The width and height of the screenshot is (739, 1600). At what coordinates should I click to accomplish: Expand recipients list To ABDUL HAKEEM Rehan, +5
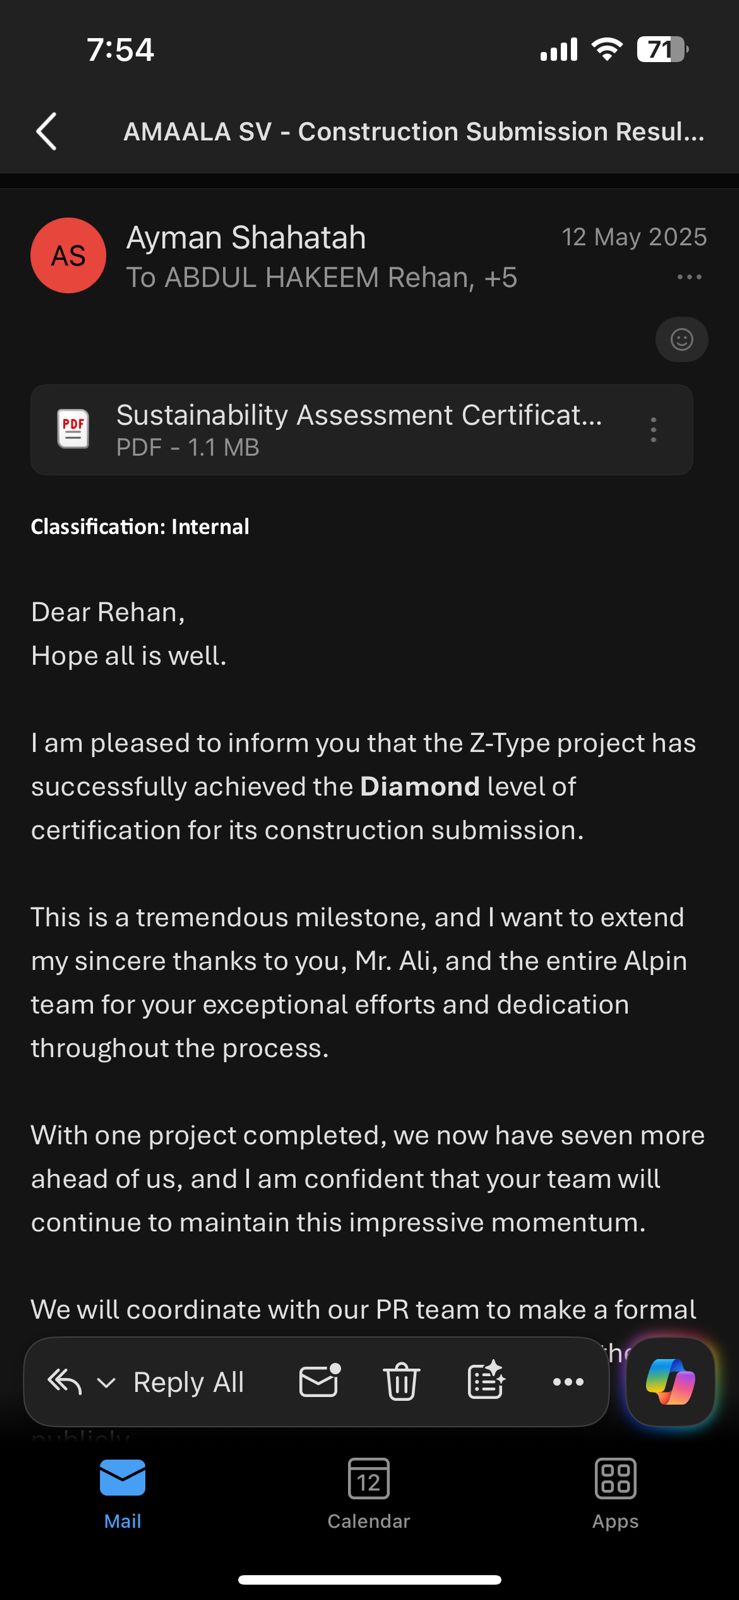click(x=321, y=278)
